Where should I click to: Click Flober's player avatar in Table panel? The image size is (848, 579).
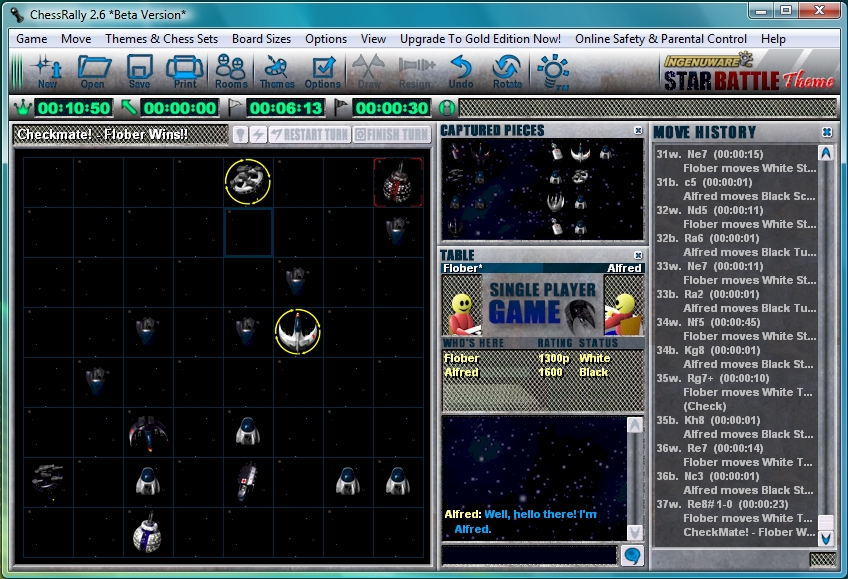(x=462, y=306)
